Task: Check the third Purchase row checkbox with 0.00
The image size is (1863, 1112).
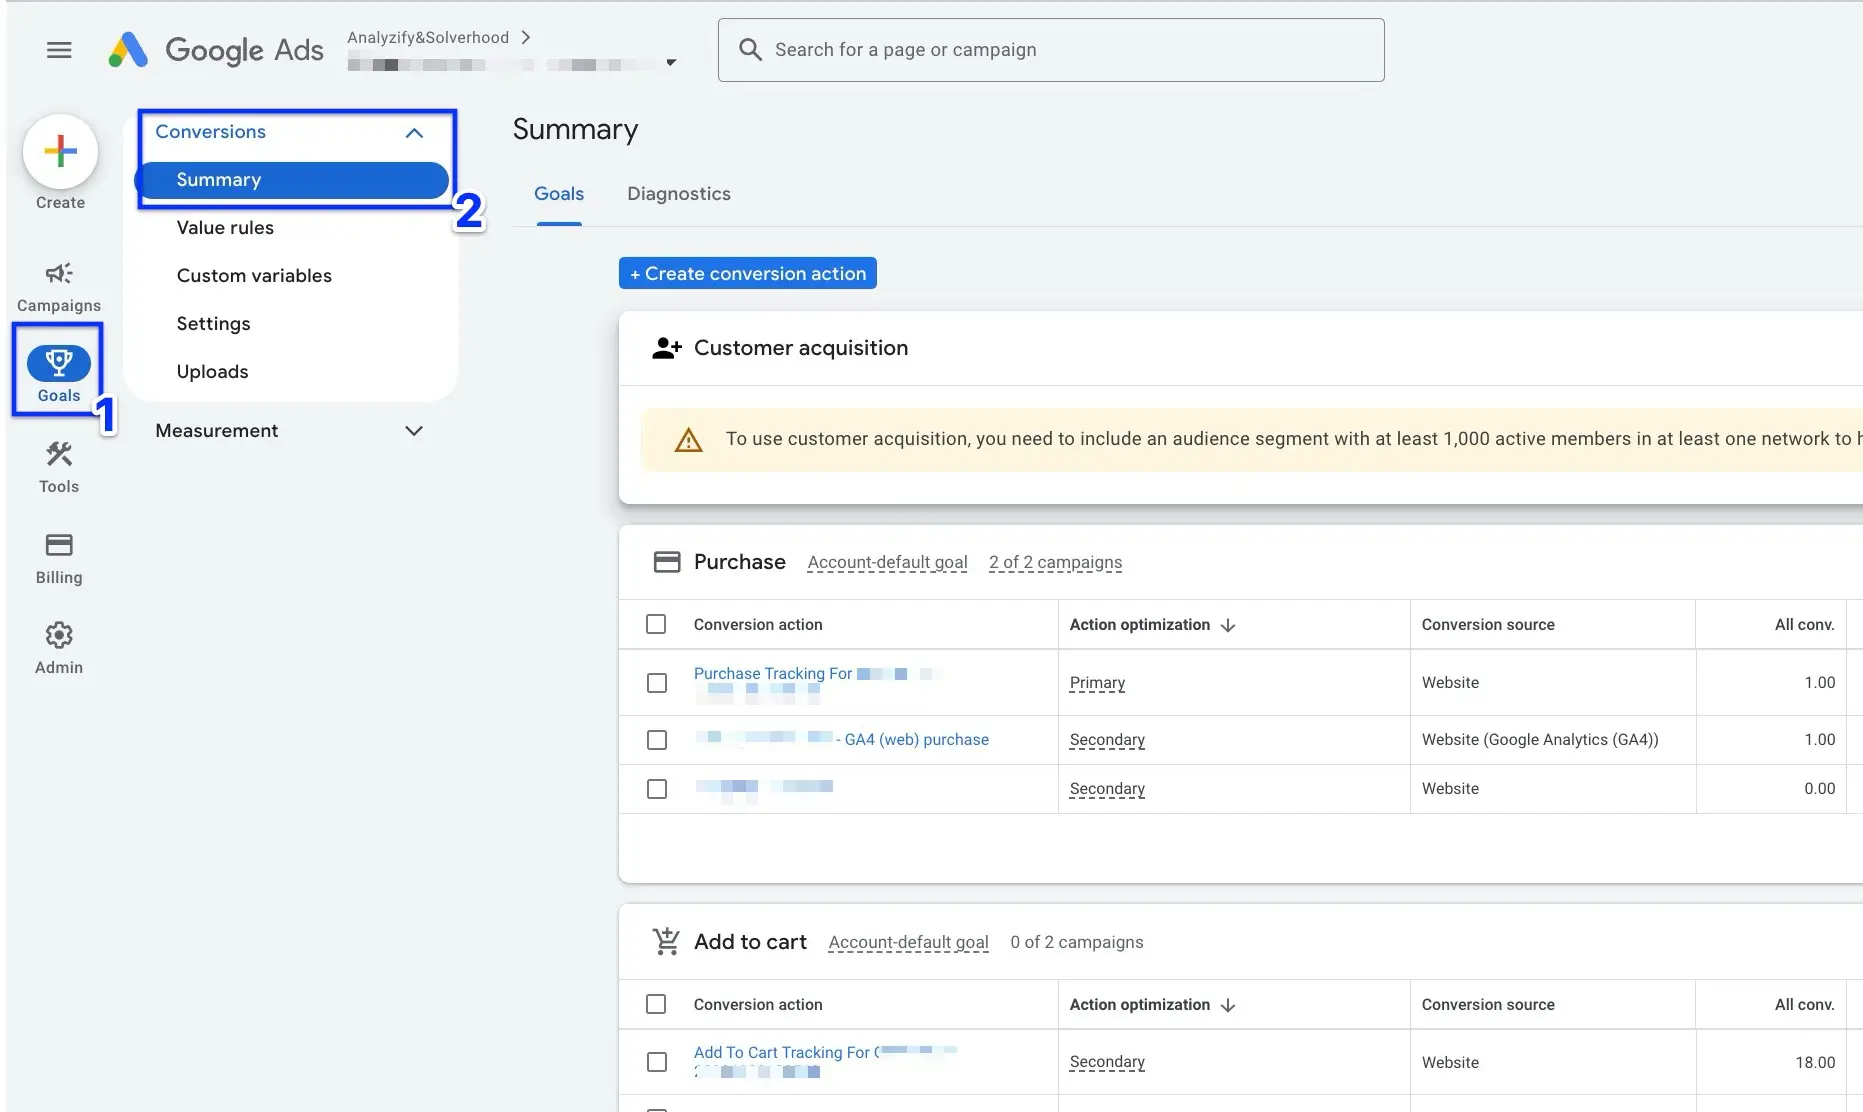Action: tap(657, 789)
